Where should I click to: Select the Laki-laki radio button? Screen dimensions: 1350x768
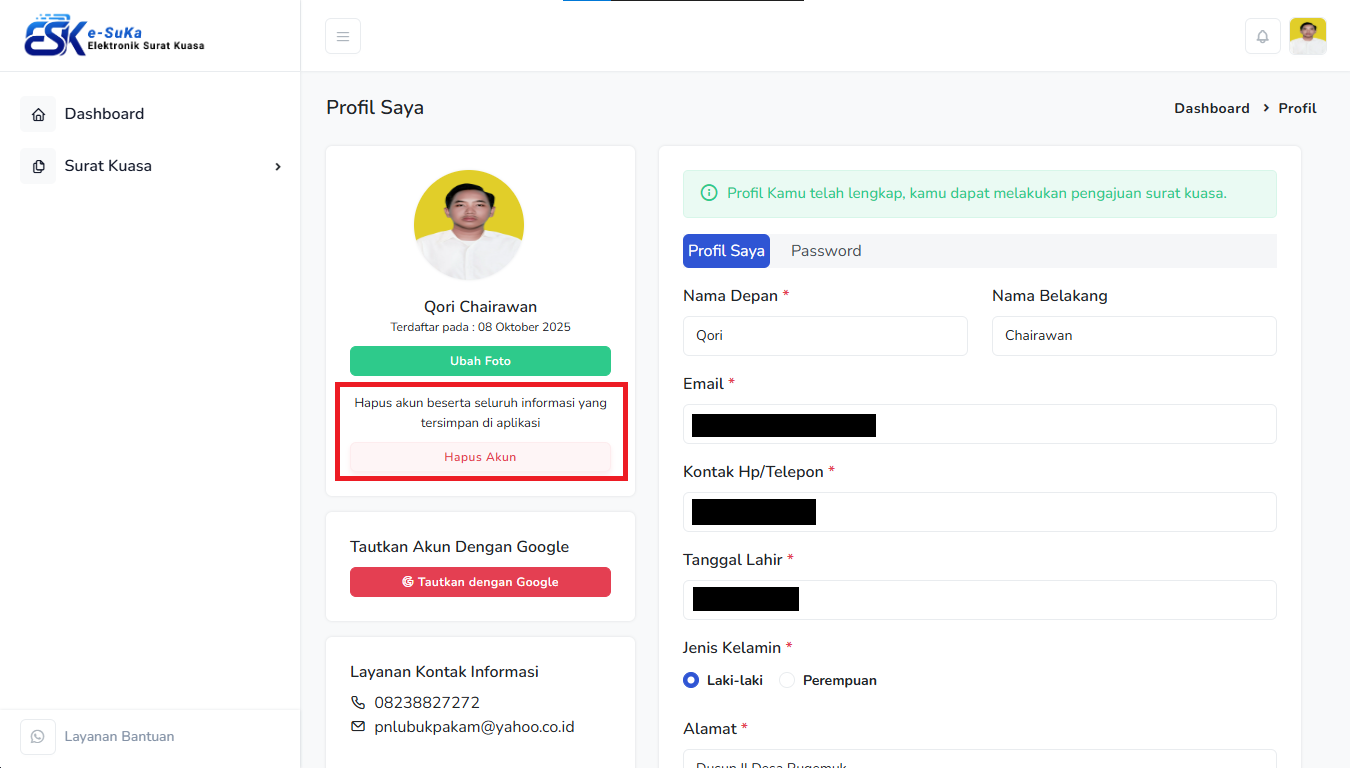[691, 680]
